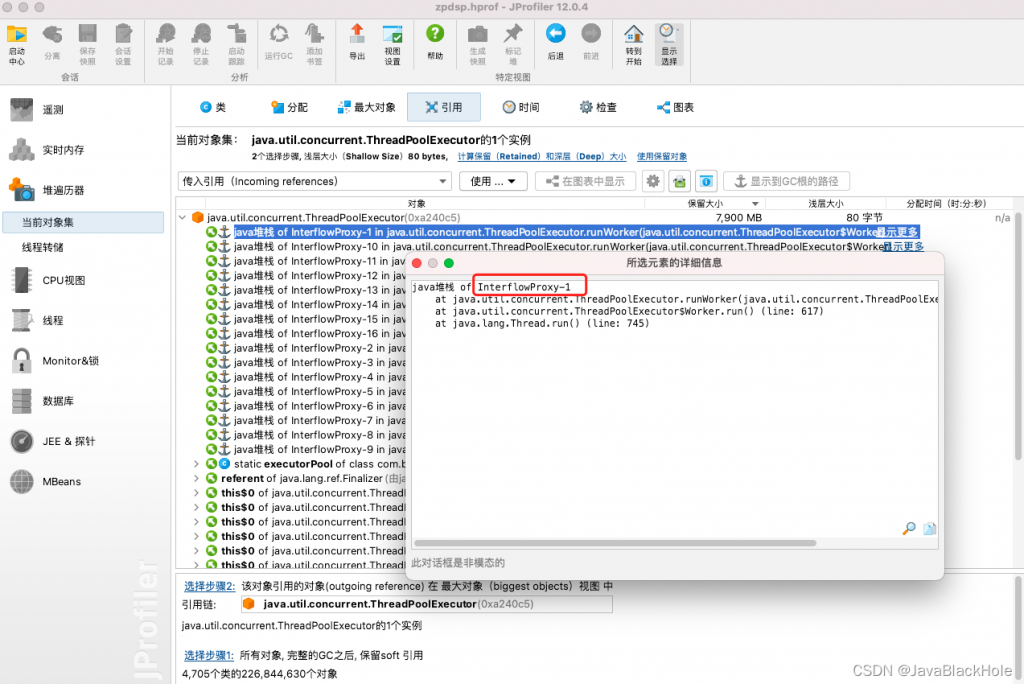Switch to the 时间 time tab
This screenshot has height=684, width=1024.
tap(521, 107)
